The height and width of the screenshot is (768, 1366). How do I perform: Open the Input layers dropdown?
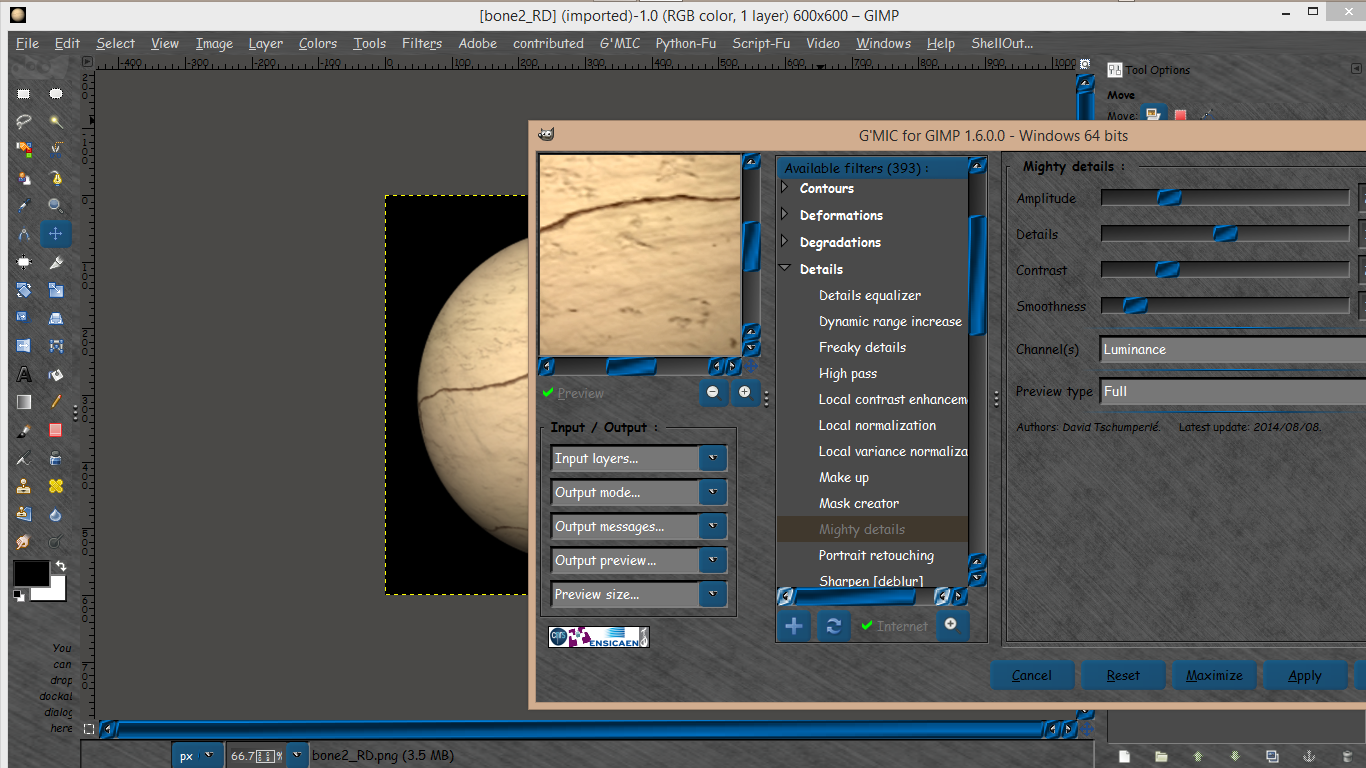pos(639,458)
